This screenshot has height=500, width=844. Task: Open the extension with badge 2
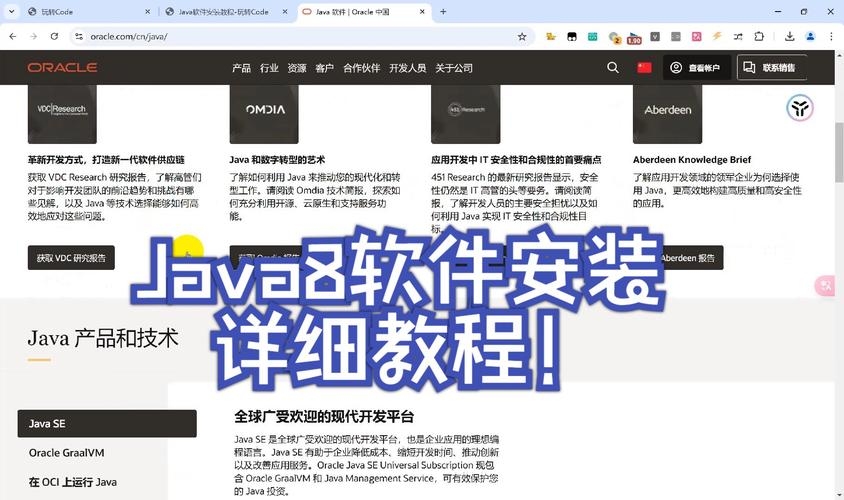coord(614,37)
